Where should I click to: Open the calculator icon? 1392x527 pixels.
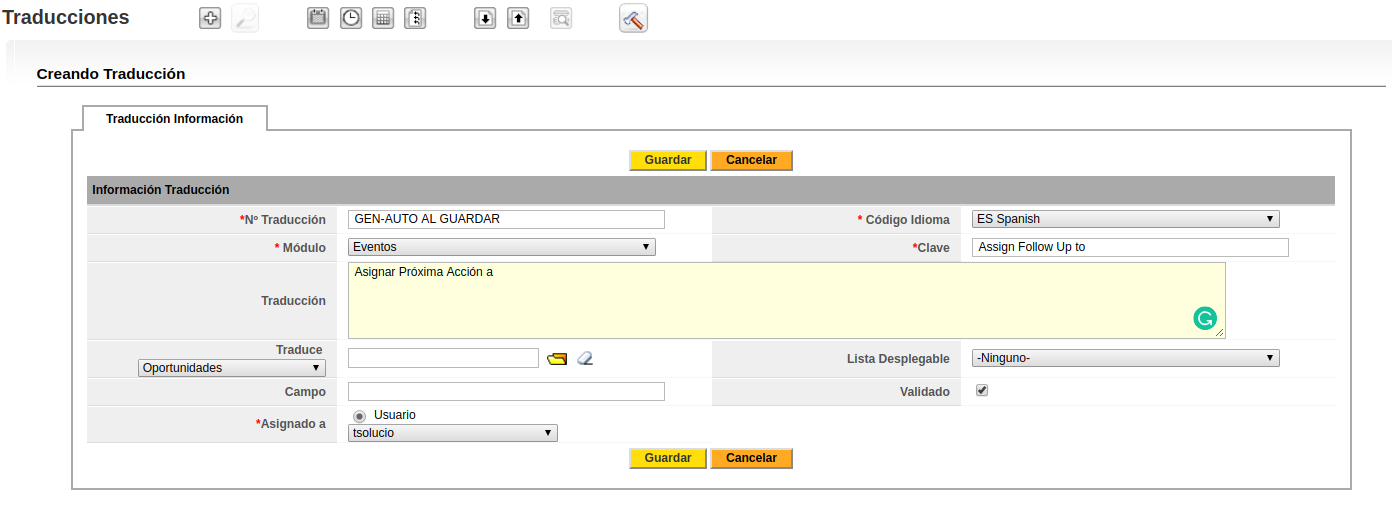click(x=383, y=18)
